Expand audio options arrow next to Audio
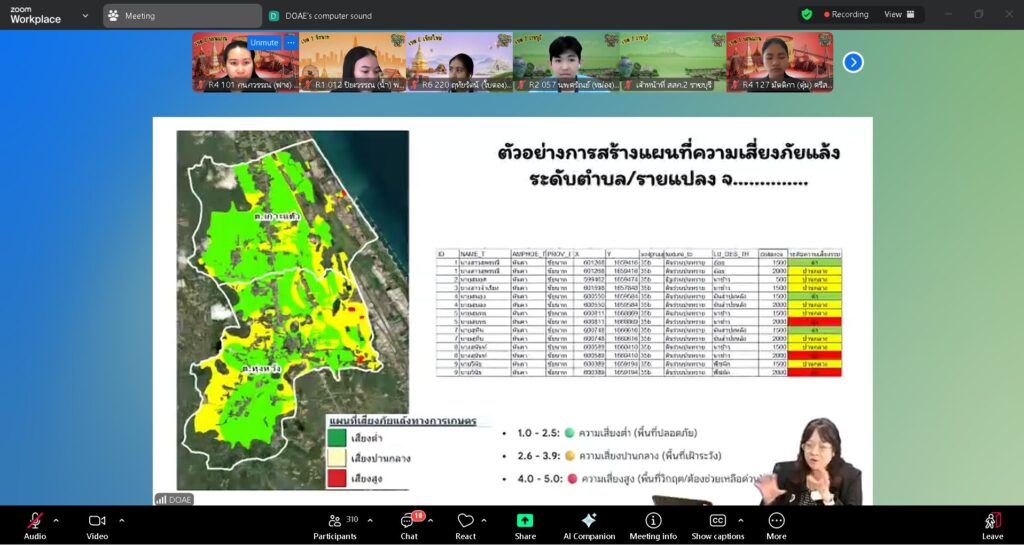The height and width of the screenshot is (545, 1024). (56, 520)
